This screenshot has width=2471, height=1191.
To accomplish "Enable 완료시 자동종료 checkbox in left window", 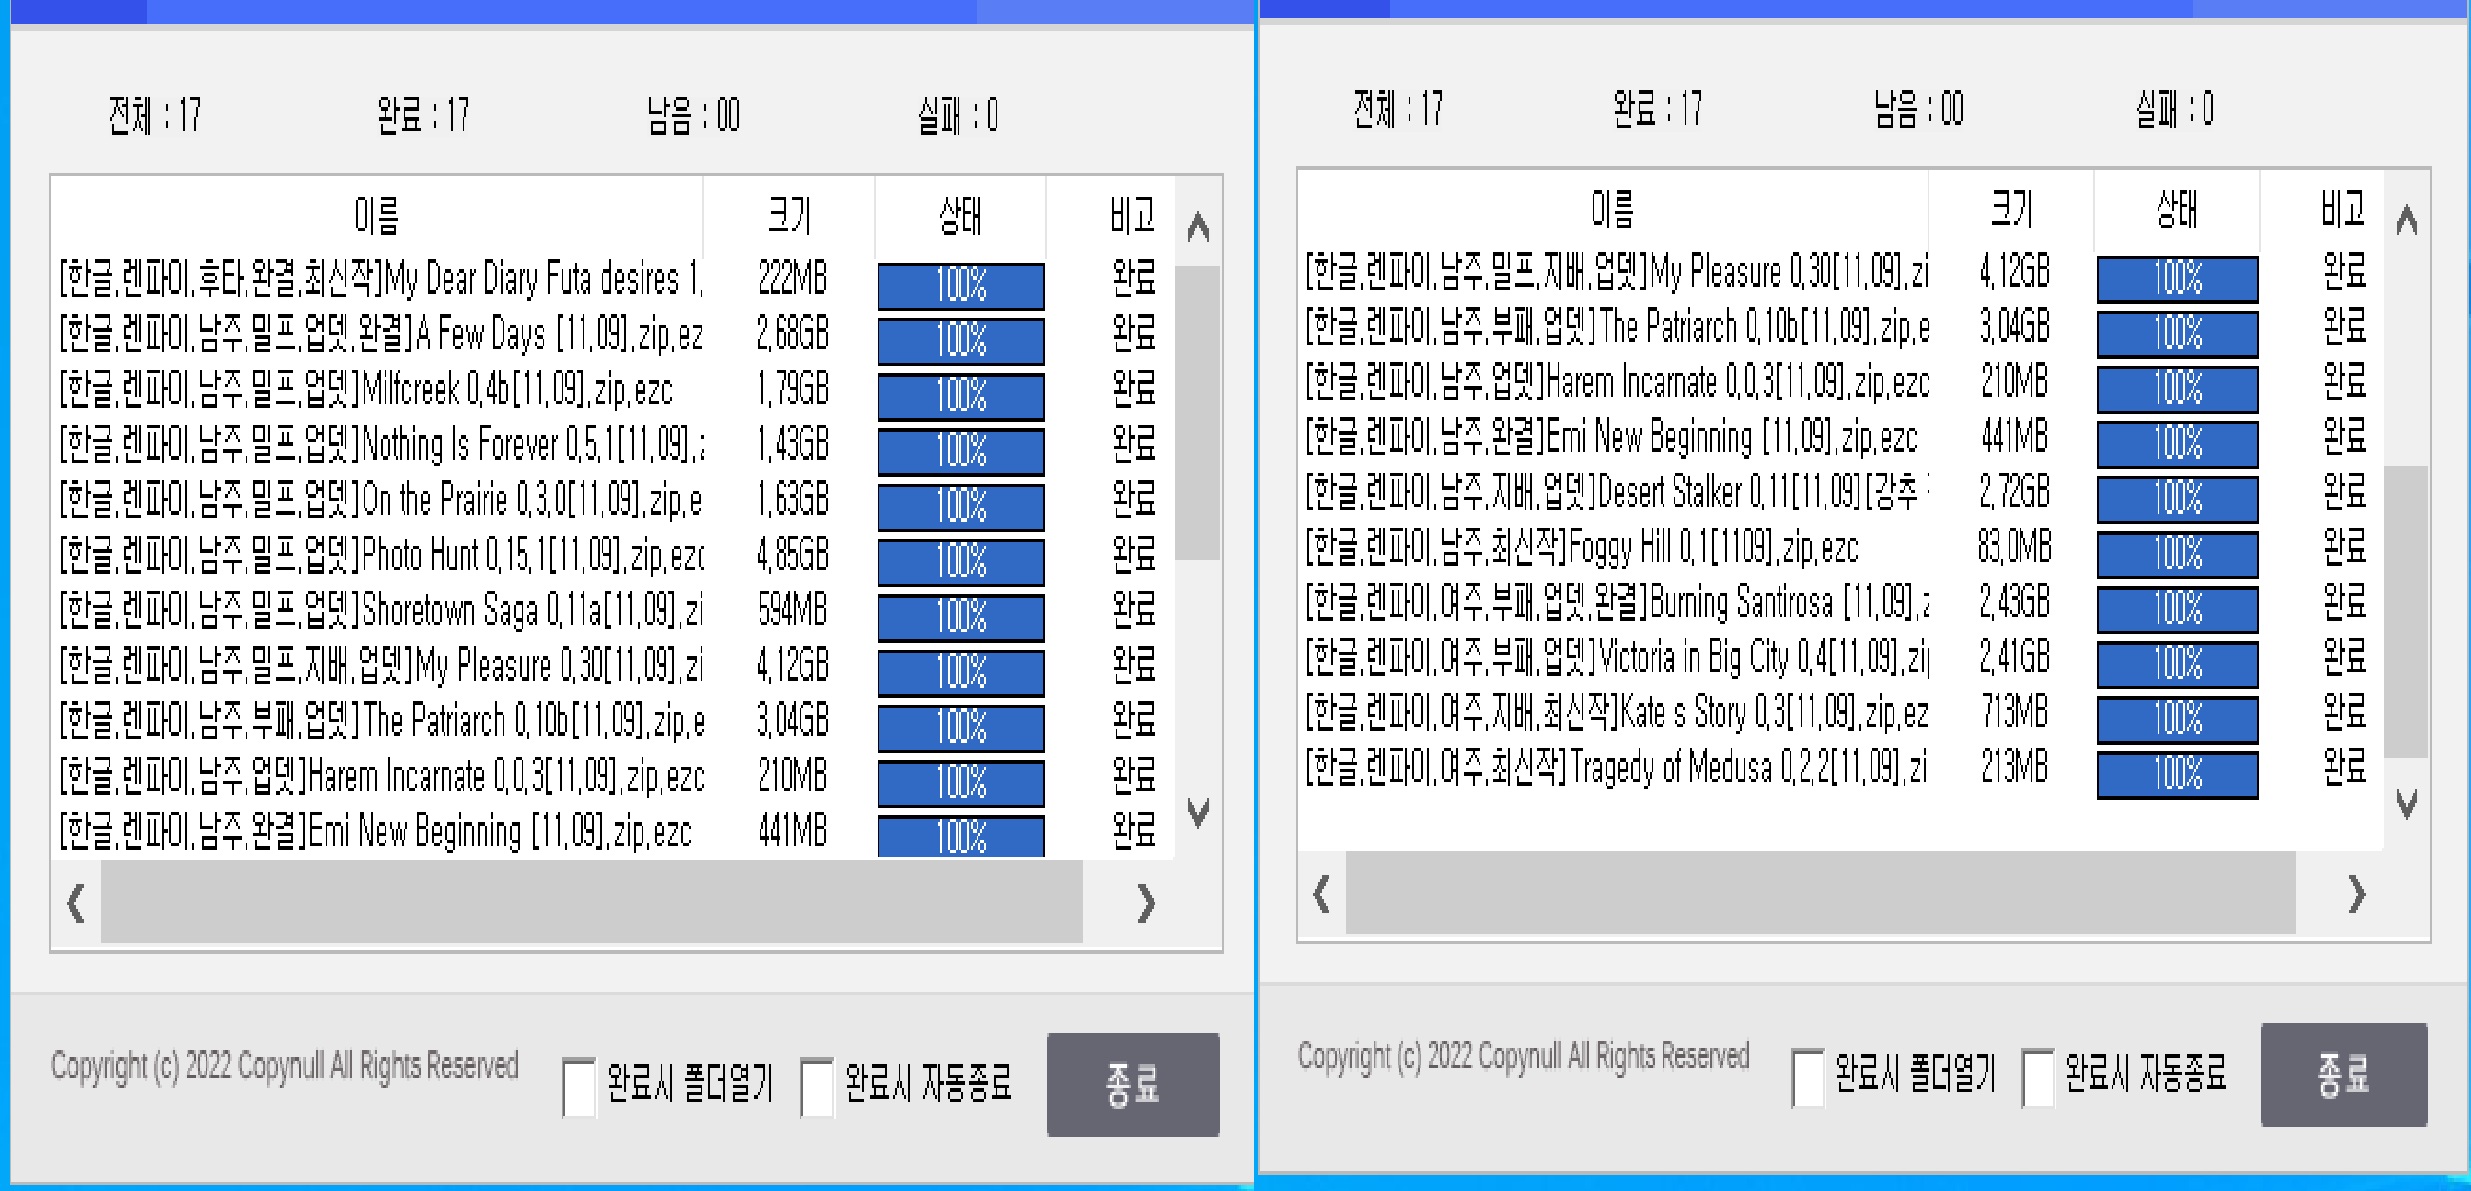I will tap(817, 1086).
